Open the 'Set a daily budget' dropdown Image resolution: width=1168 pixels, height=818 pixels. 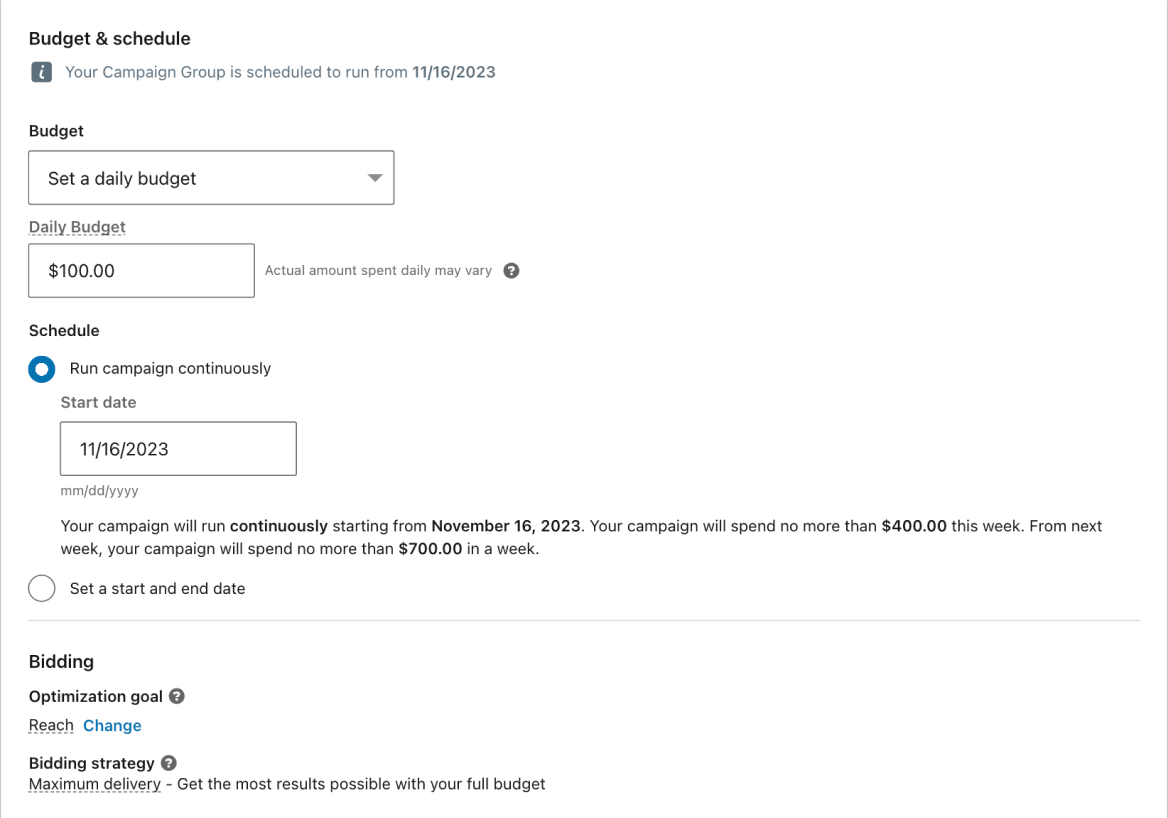point(211,177)
